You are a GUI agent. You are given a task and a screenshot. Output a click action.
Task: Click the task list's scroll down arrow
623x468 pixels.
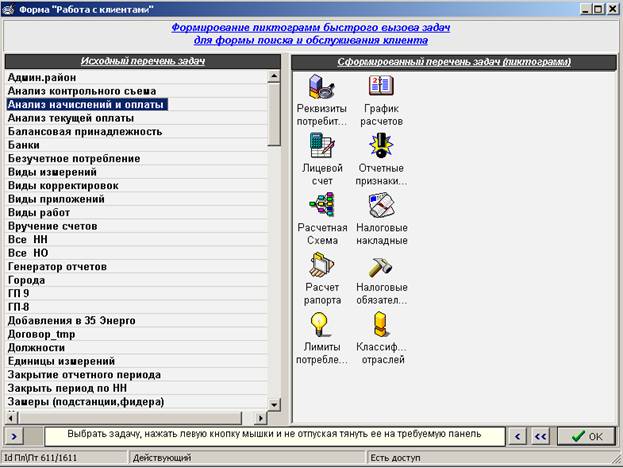(x=274, y=405)
